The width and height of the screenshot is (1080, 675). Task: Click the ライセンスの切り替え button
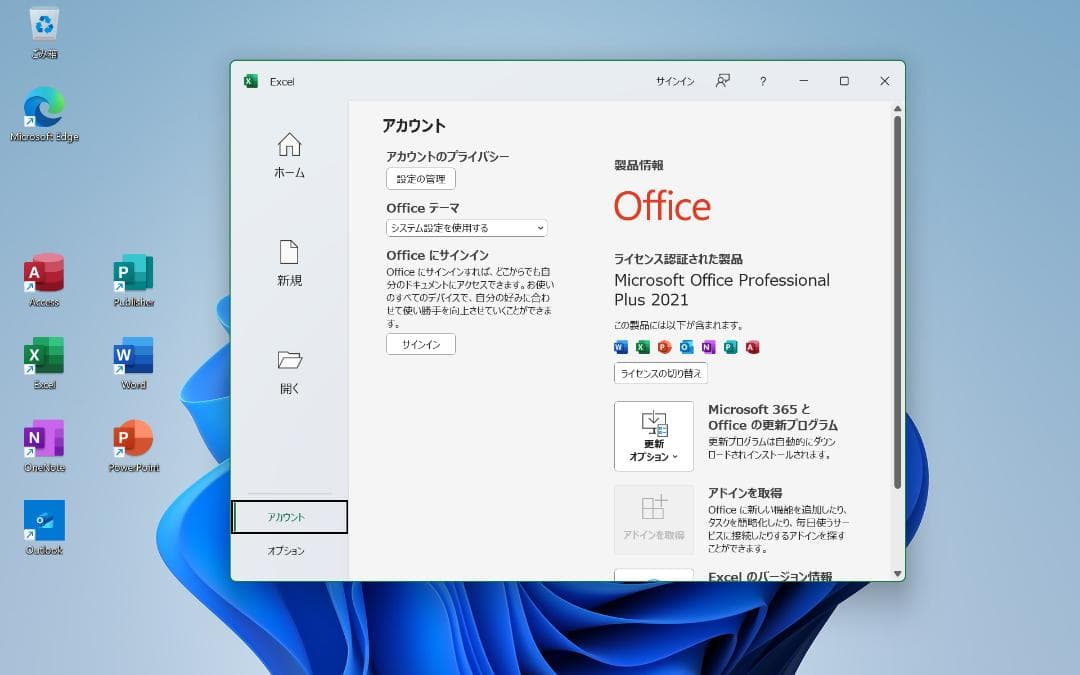point(659,373)
